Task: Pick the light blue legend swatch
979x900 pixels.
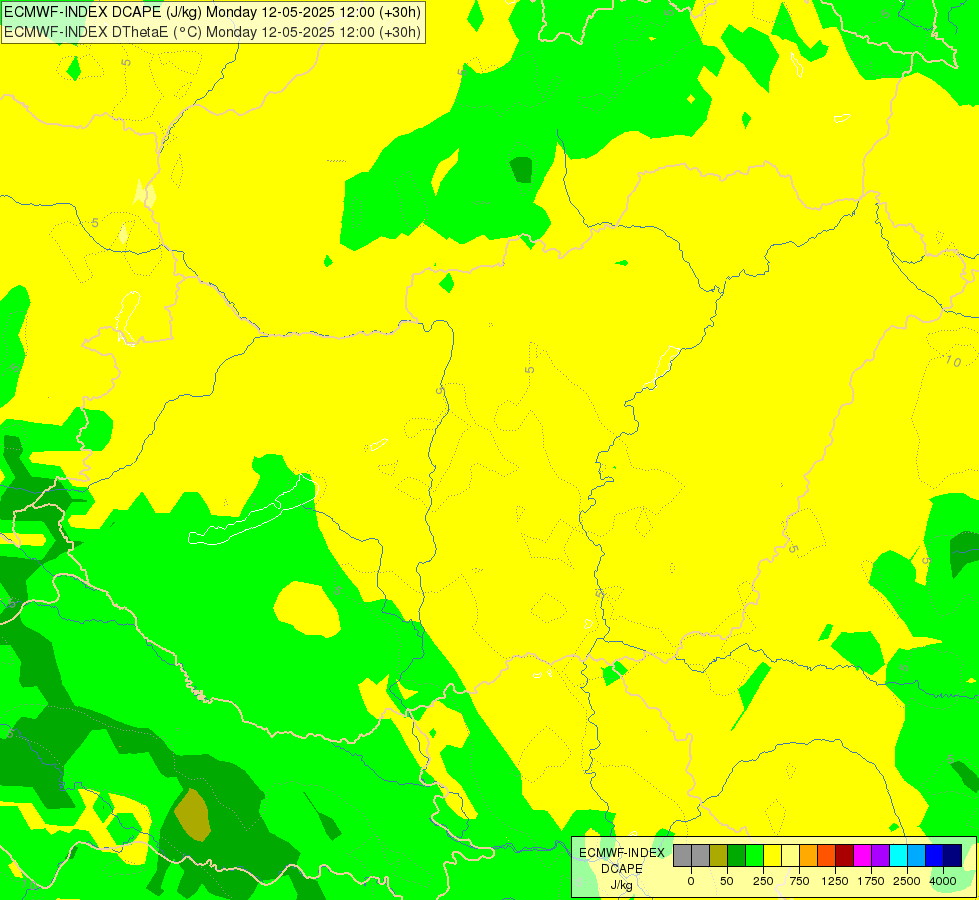Action: (x=917, y=856)
